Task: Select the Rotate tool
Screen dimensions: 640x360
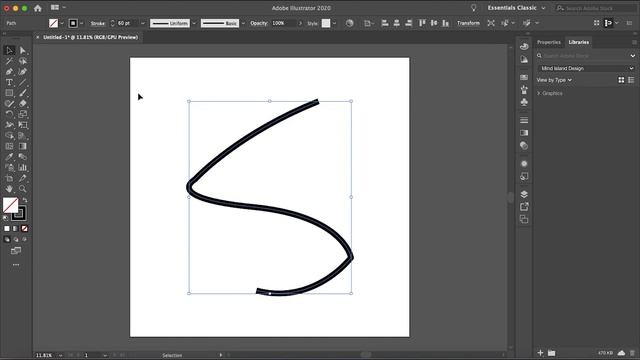Action: click(9, 114)
